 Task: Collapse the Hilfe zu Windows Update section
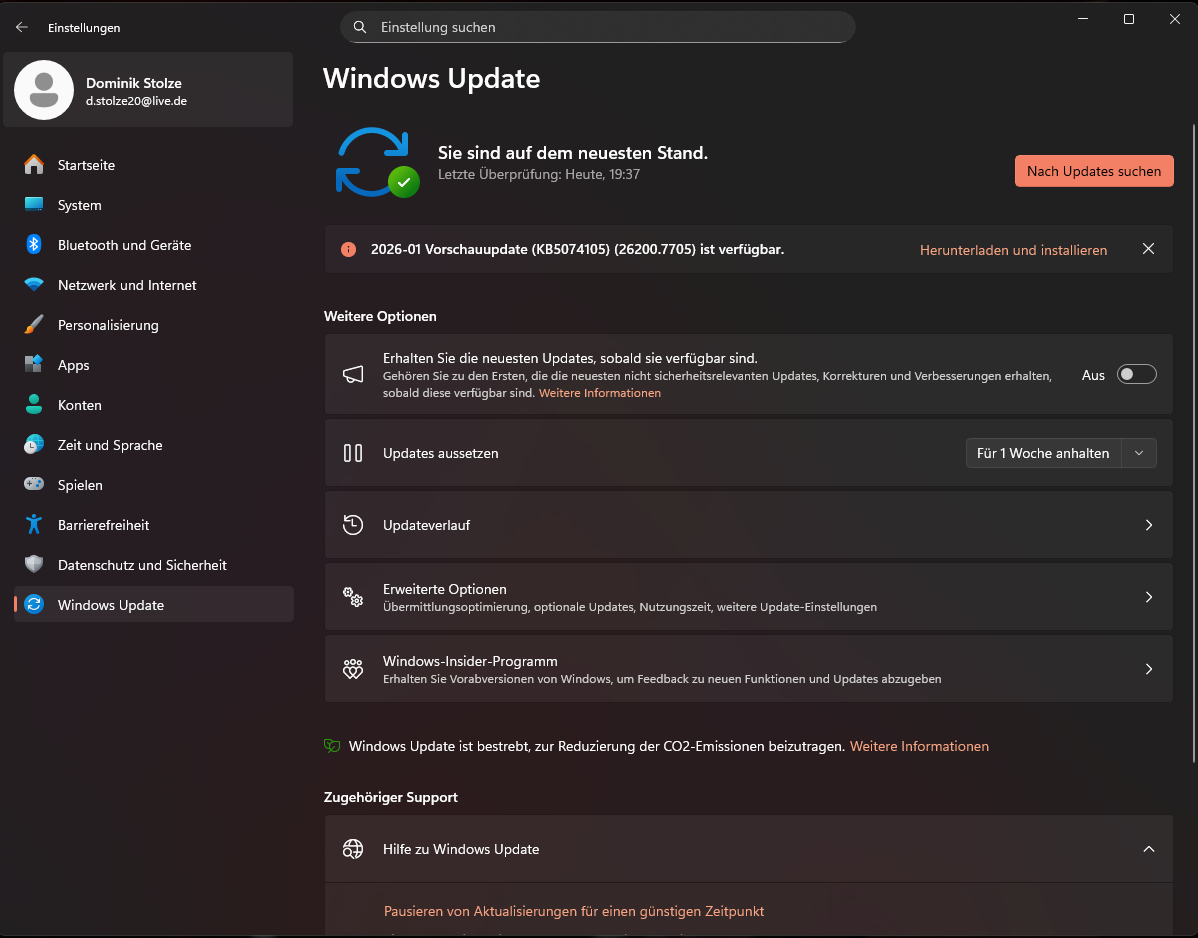tap(1148, 849)
